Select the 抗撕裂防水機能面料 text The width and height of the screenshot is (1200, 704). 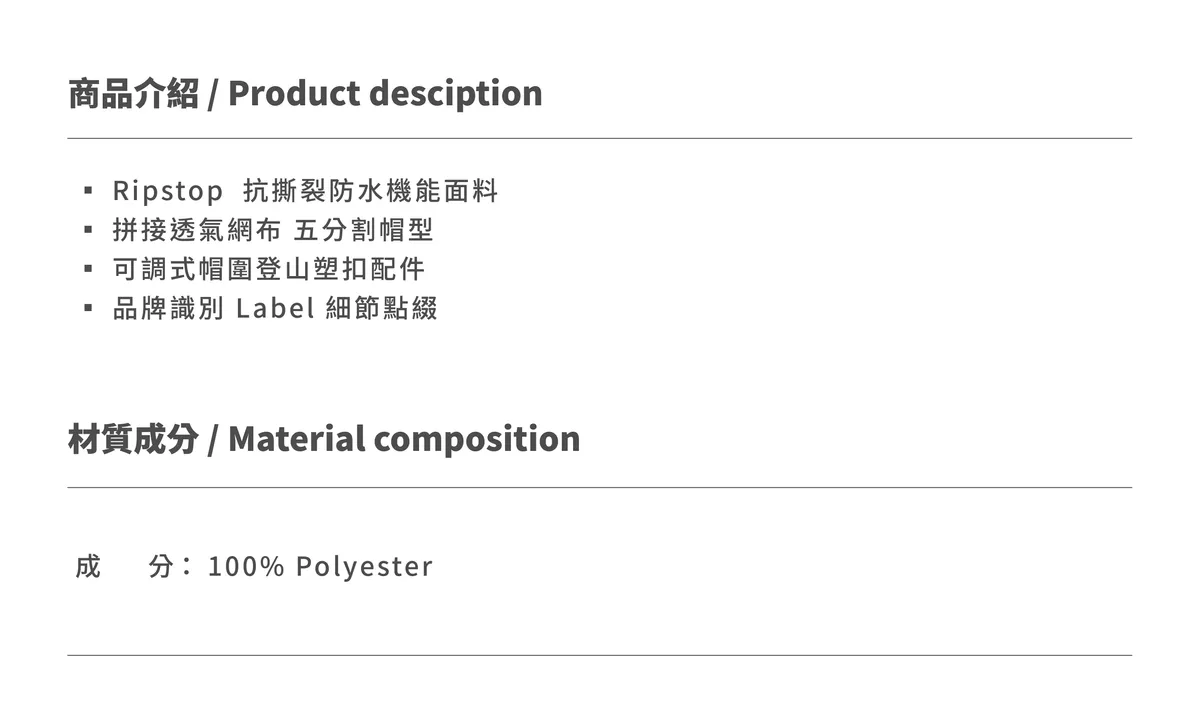[370, 190]
